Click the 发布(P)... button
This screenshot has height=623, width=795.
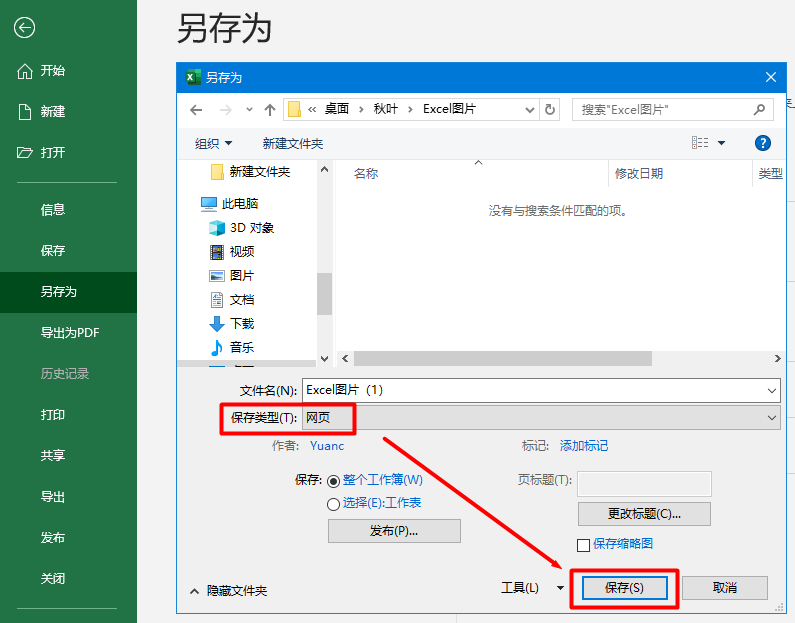pos(394,531)
